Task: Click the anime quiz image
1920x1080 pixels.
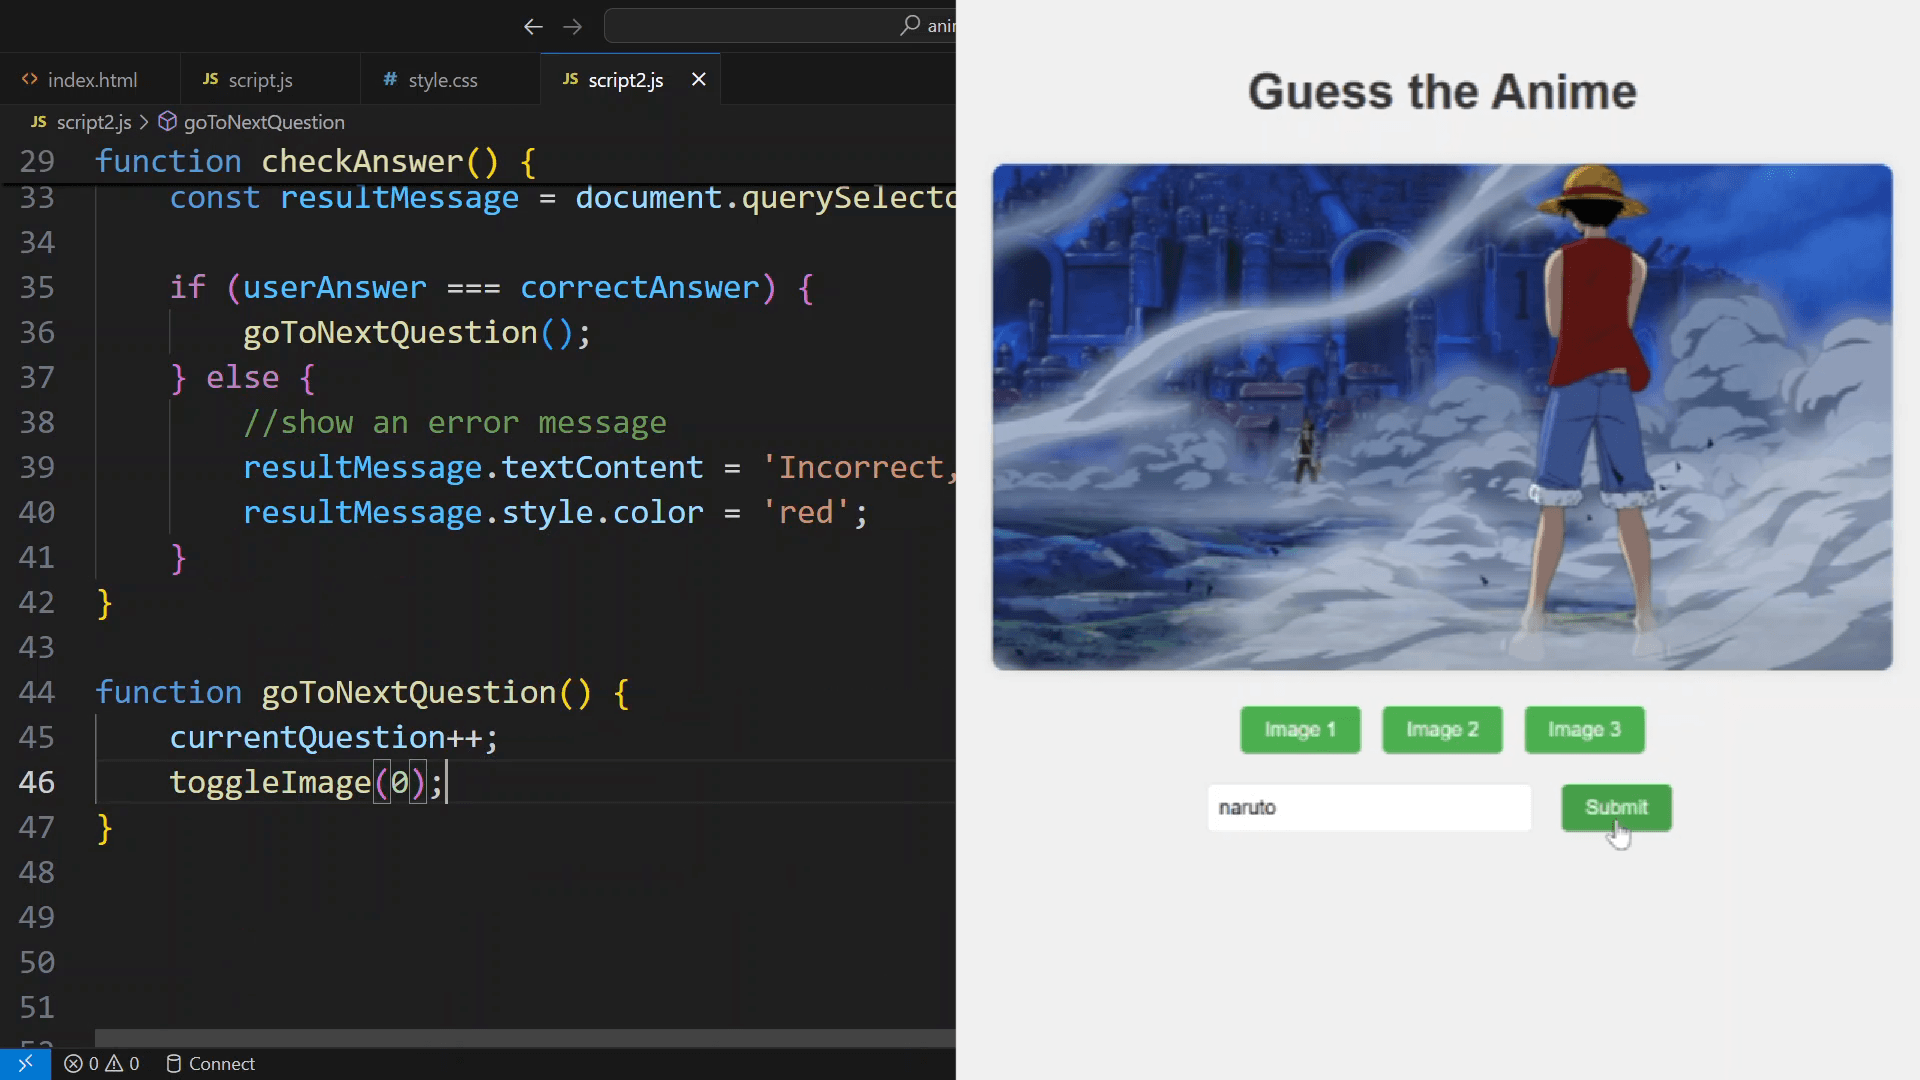Action: pyautogui.click(x=1442, y=417)
